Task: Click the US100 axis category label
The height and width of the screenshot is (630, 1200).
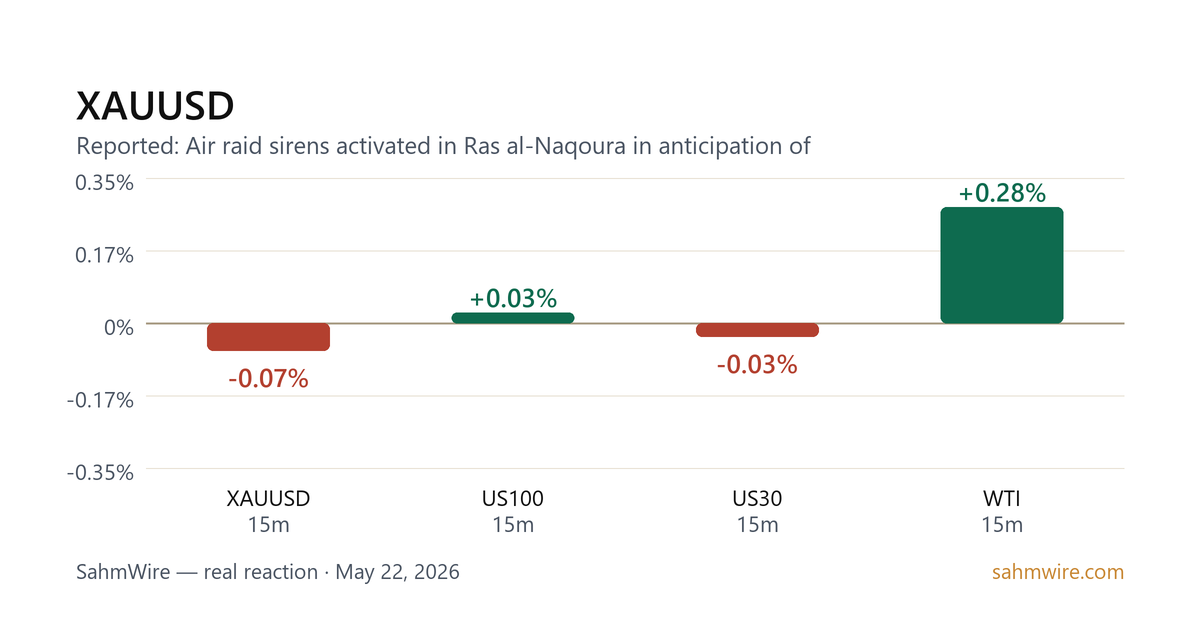Action: (x=513, y=499)
